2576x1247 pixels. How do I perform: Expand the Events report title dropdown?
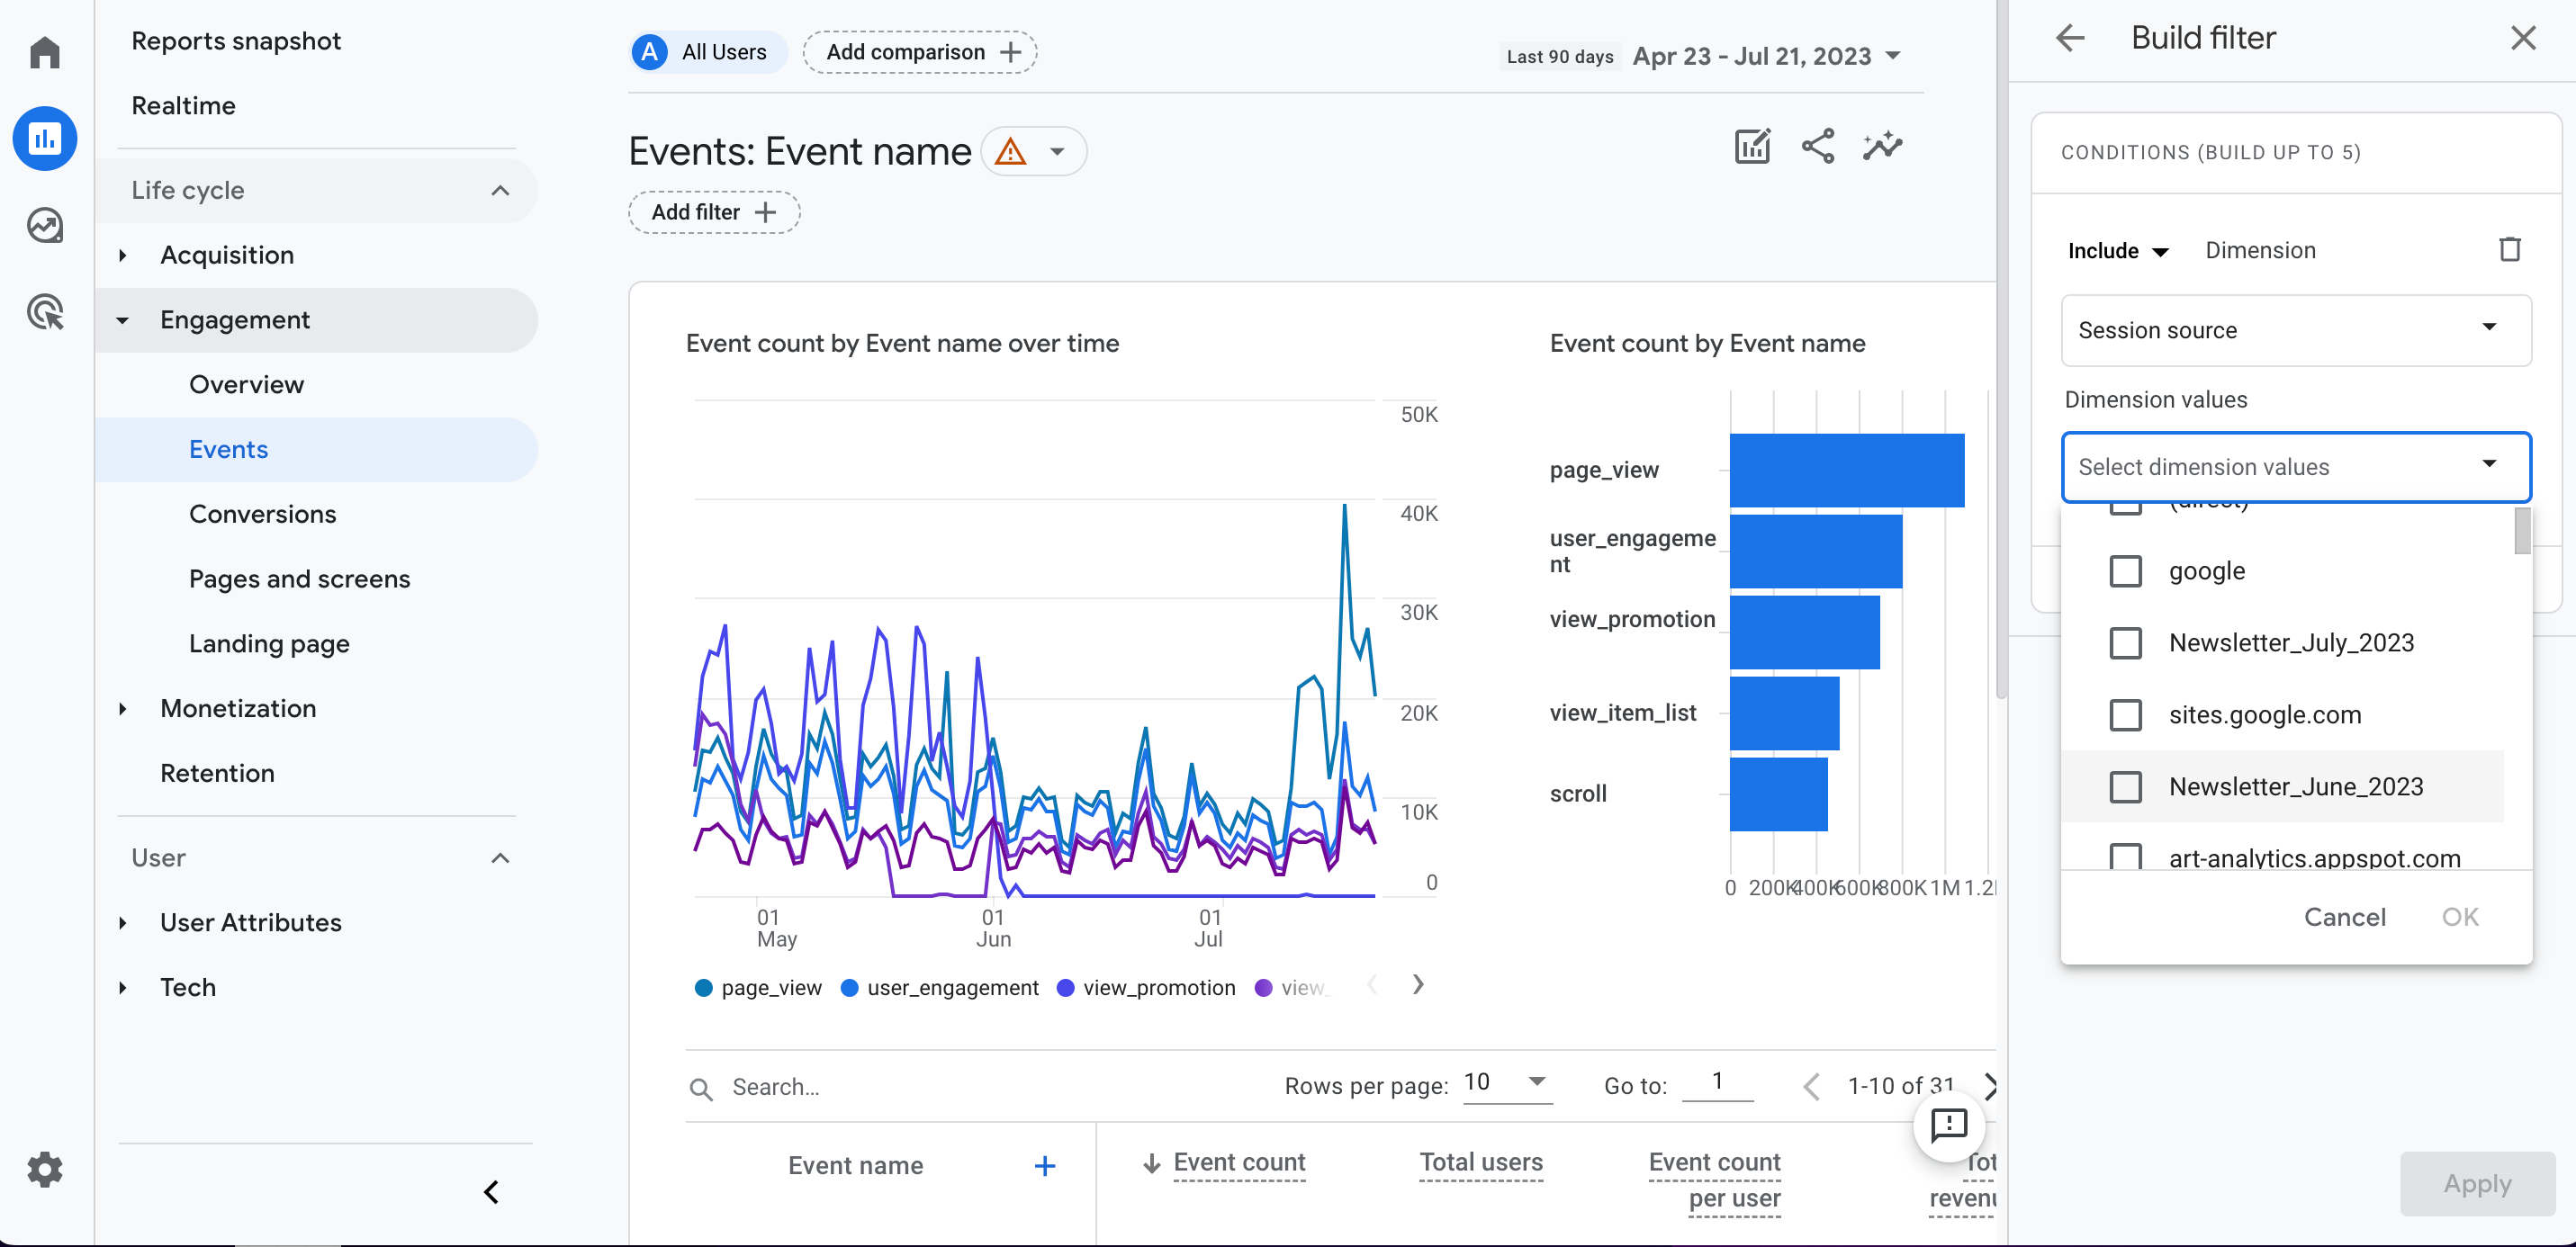pyautogui.click(x=1059, y=151)
